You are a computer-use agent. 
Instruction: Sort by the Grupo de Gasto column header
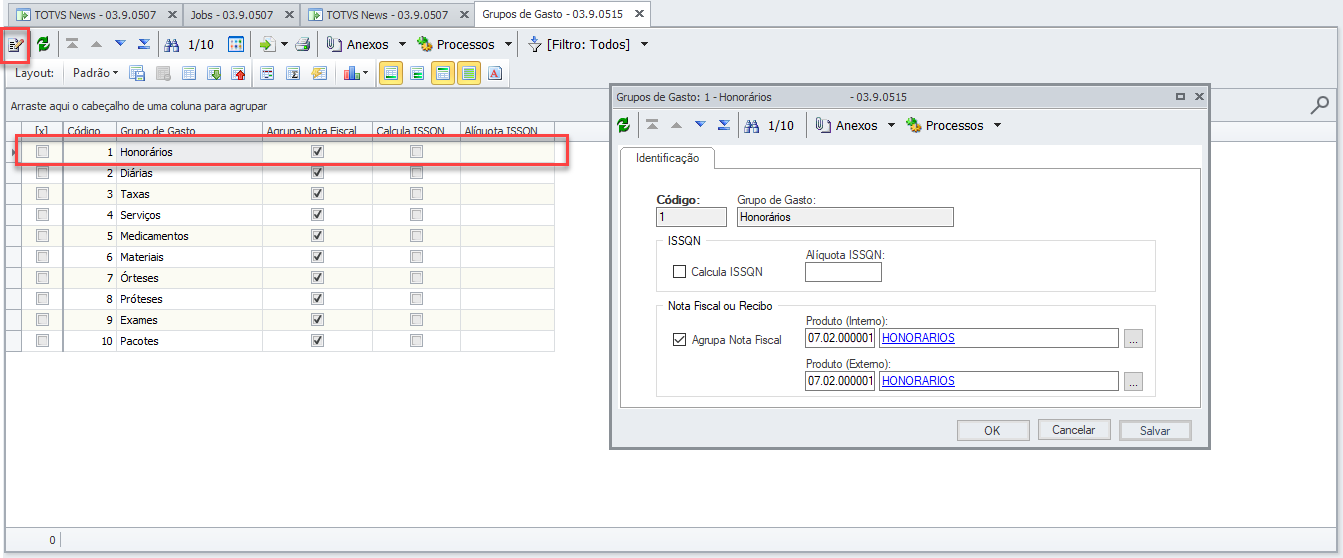pyautogui.click(x=189, y=131)
